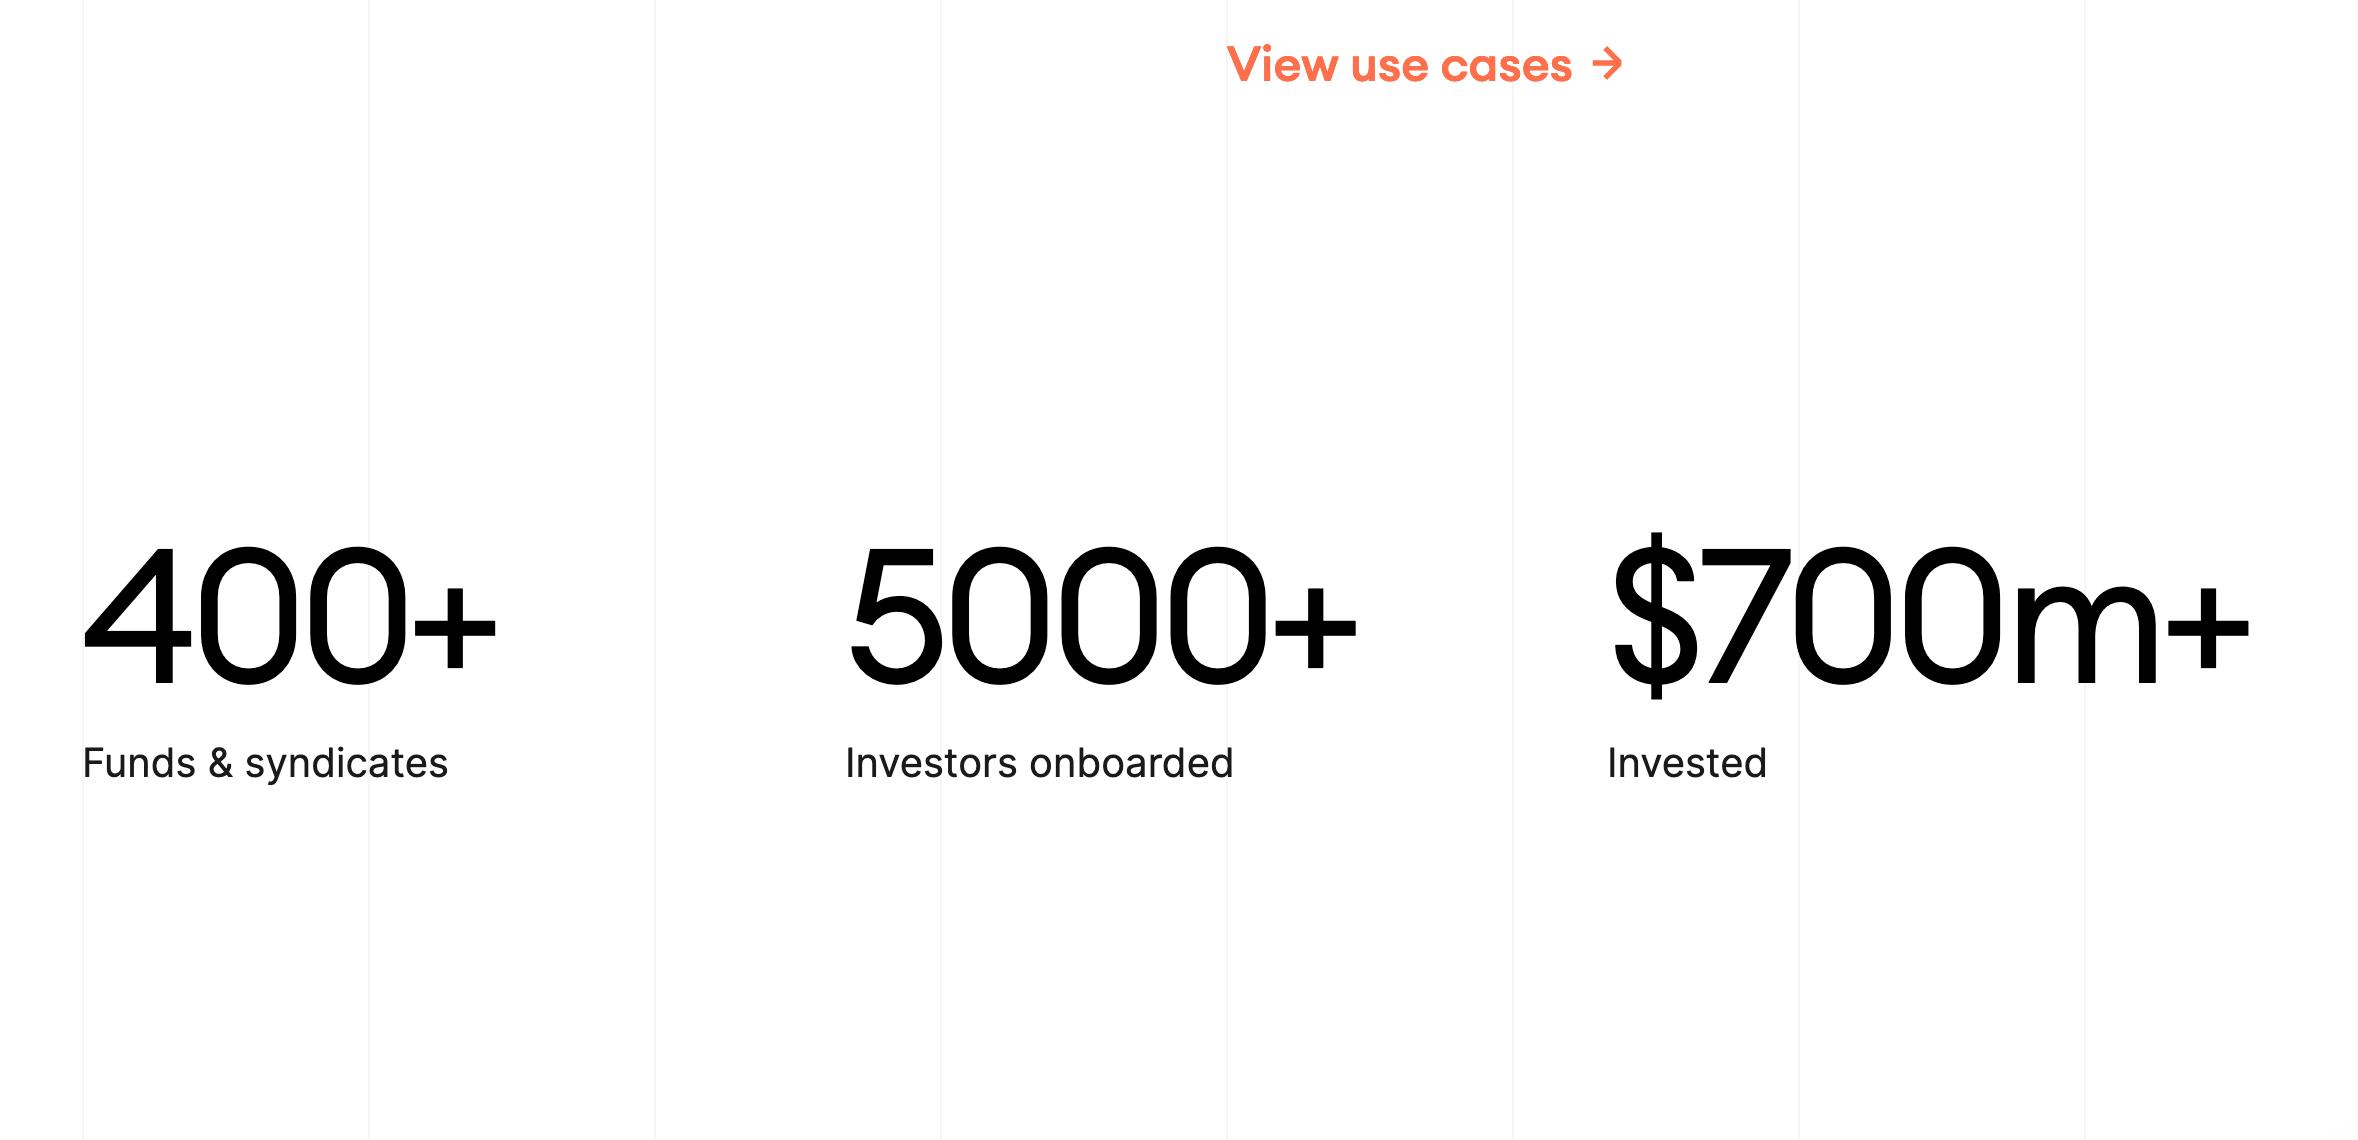Select the 400+ statistic number
The width and height of the screenshot is (2358, 1140).
(x=290, y=616)
